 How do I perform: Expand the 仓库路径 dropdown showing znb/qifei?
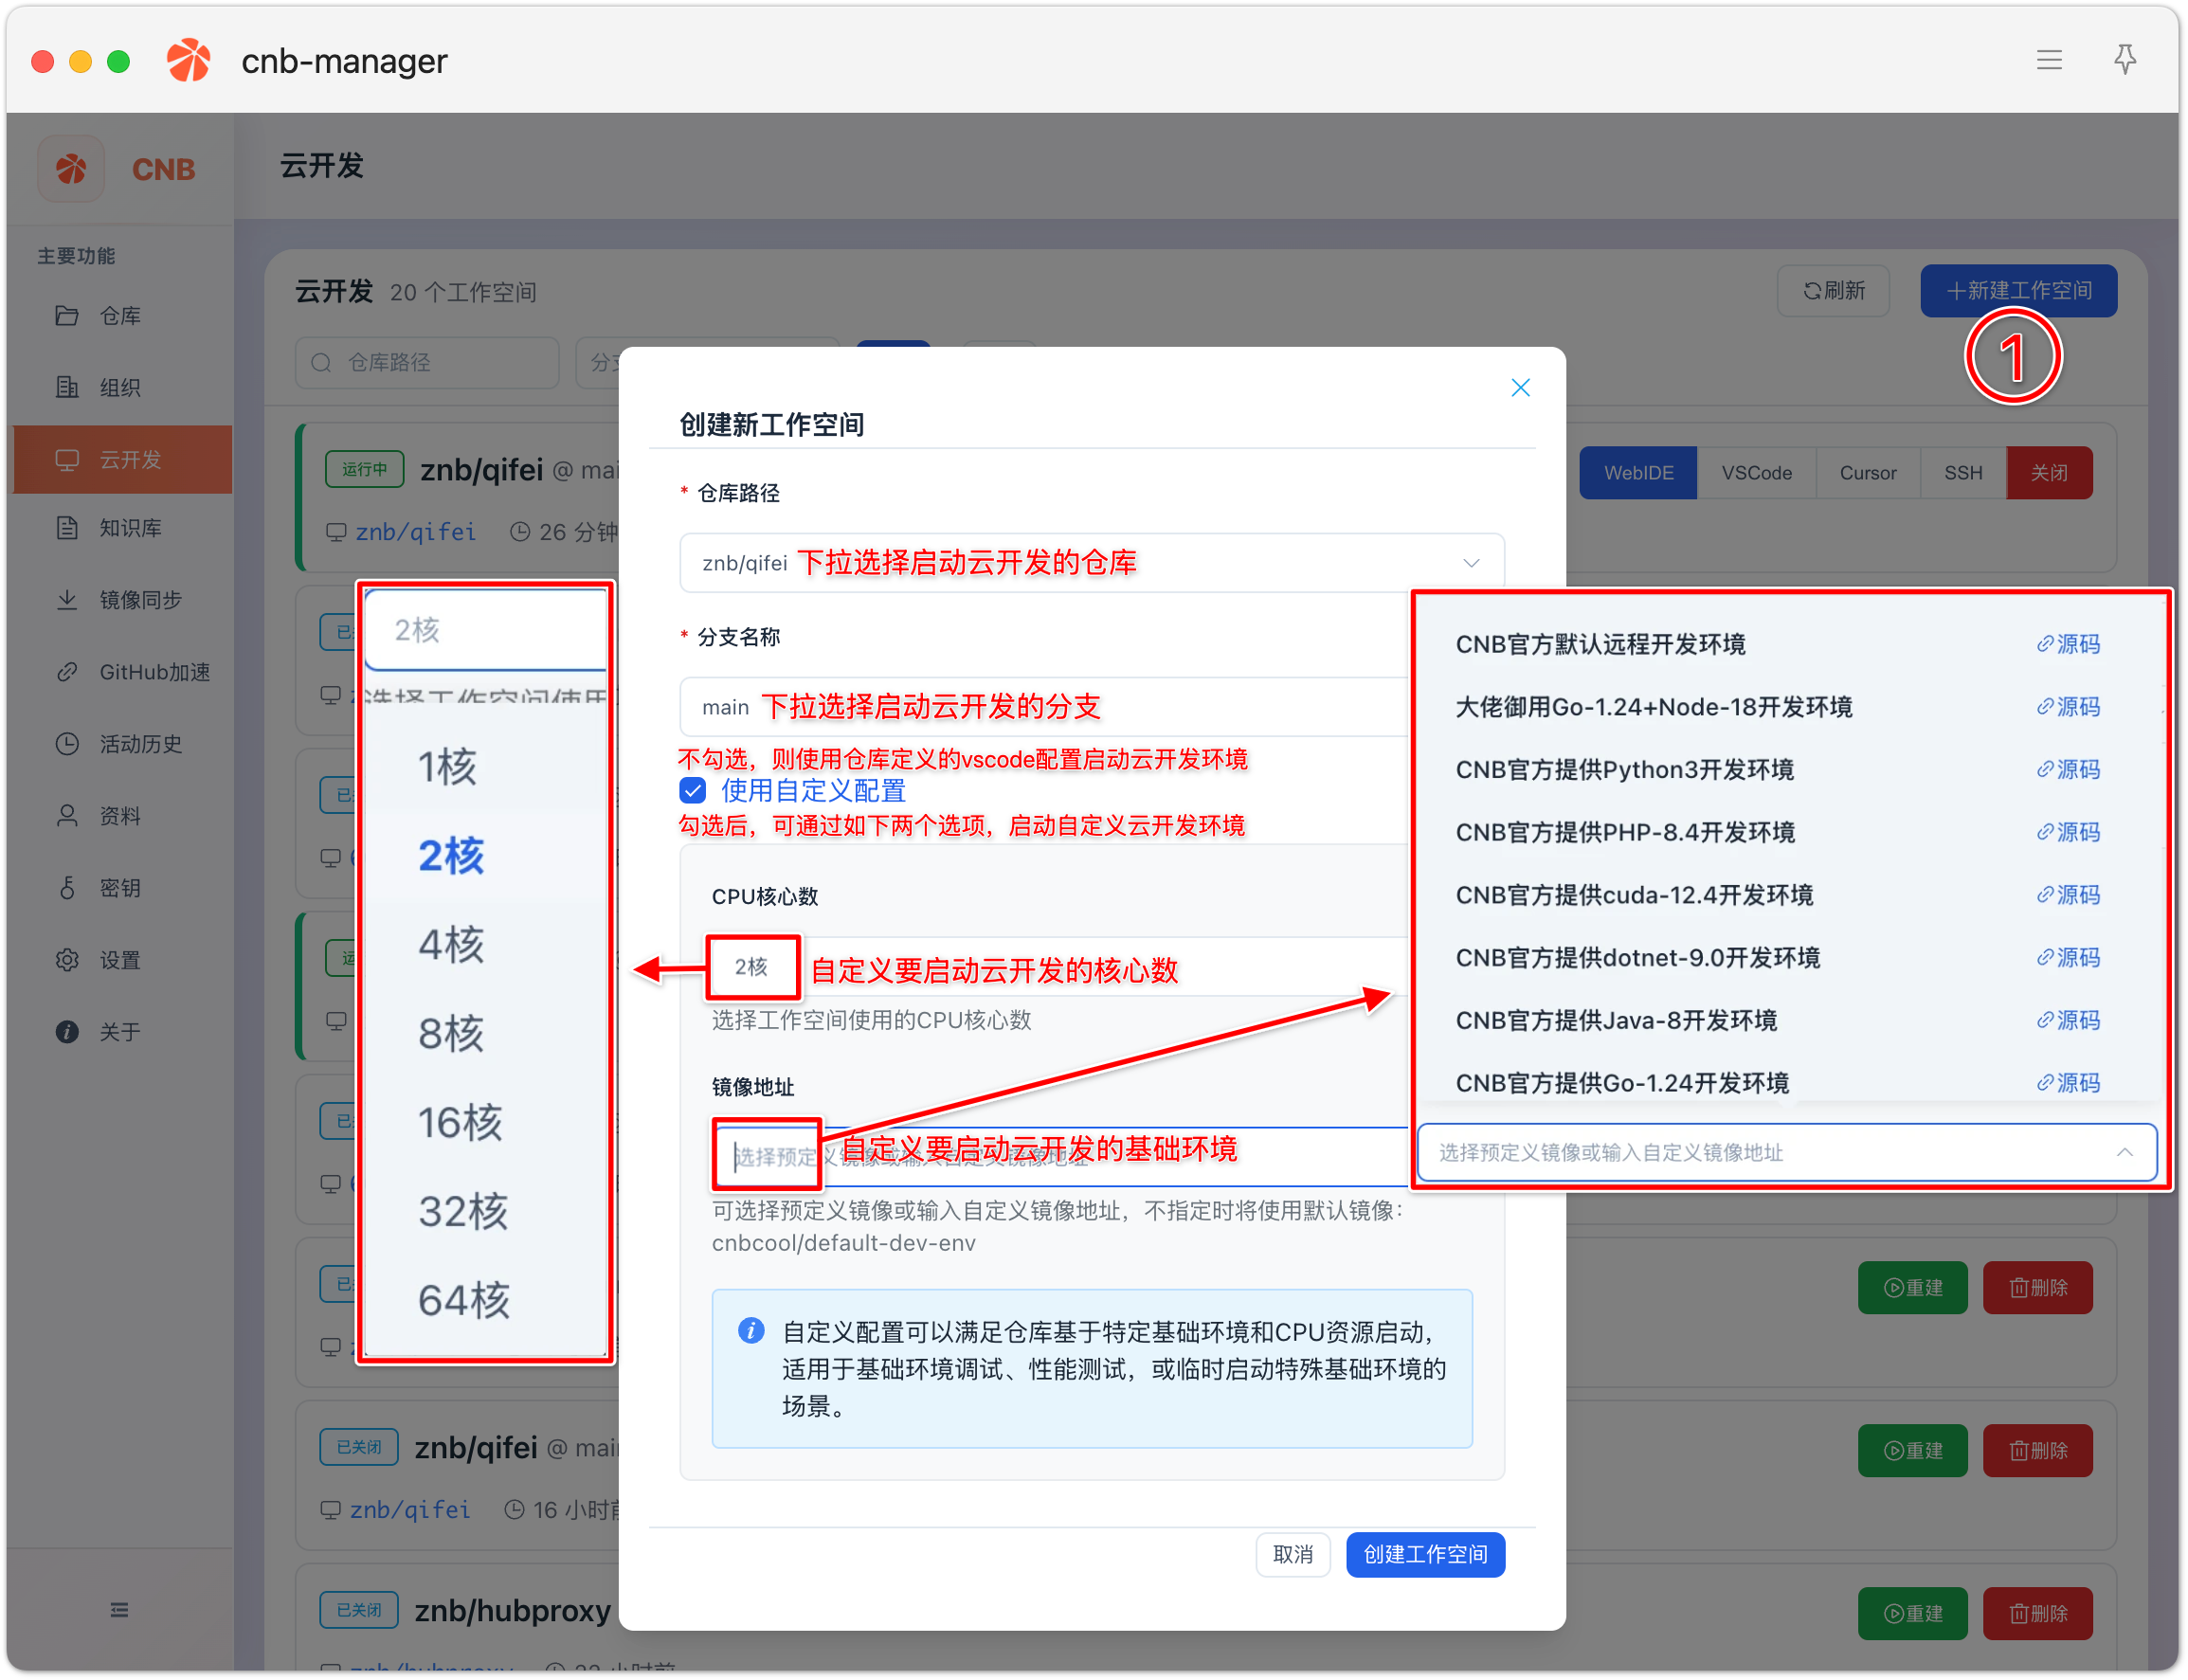tap(1092, 563)
